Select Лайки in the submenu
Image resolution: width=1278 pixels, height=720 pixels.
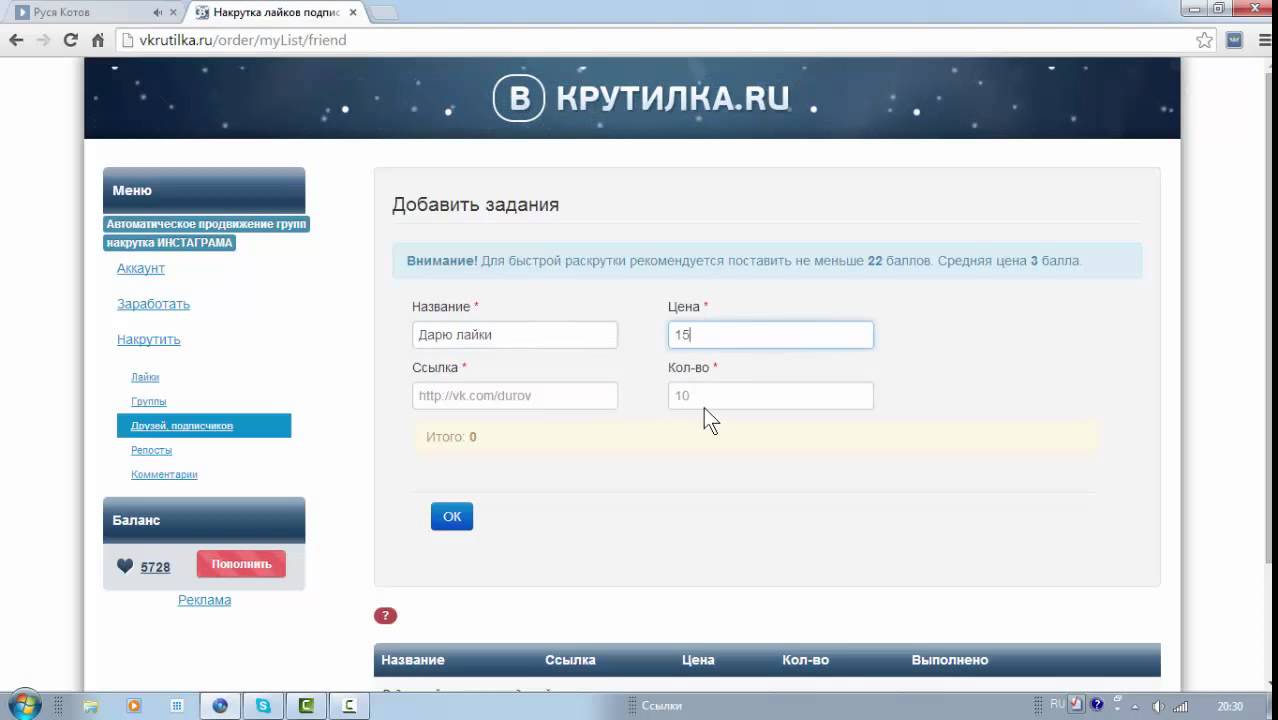pos(145,377)
